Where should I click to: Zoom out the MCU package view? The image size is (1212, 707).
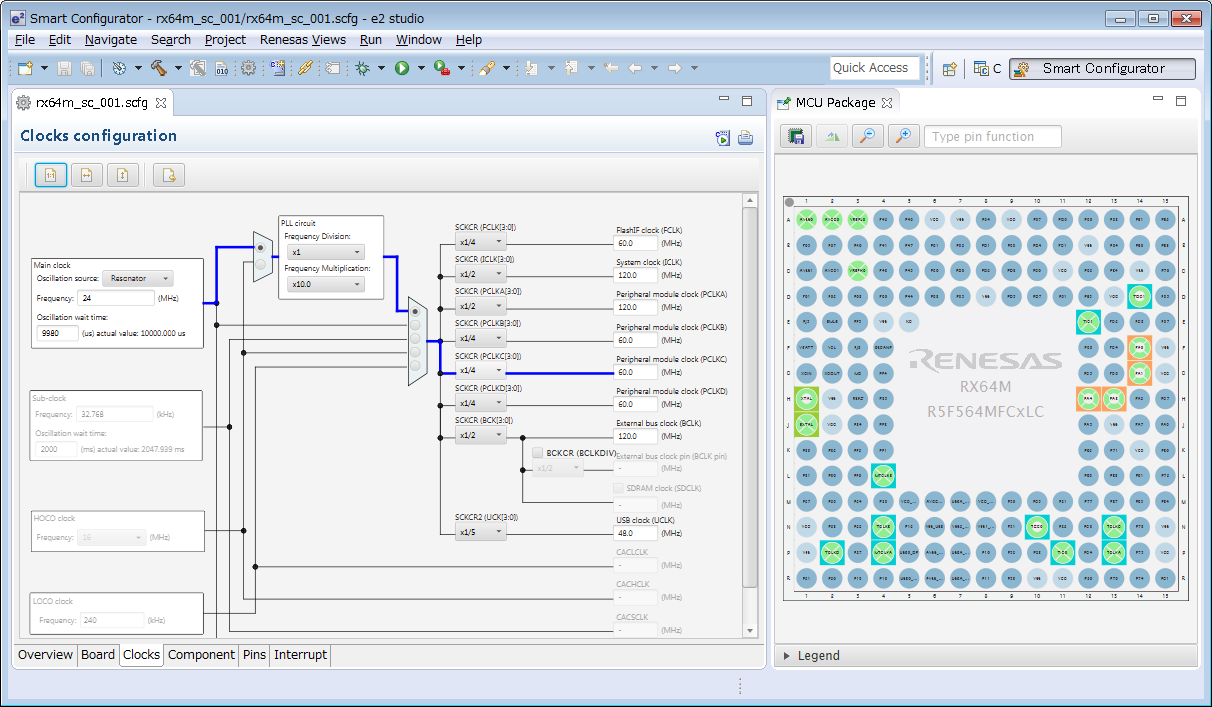(x=868, y=137)
